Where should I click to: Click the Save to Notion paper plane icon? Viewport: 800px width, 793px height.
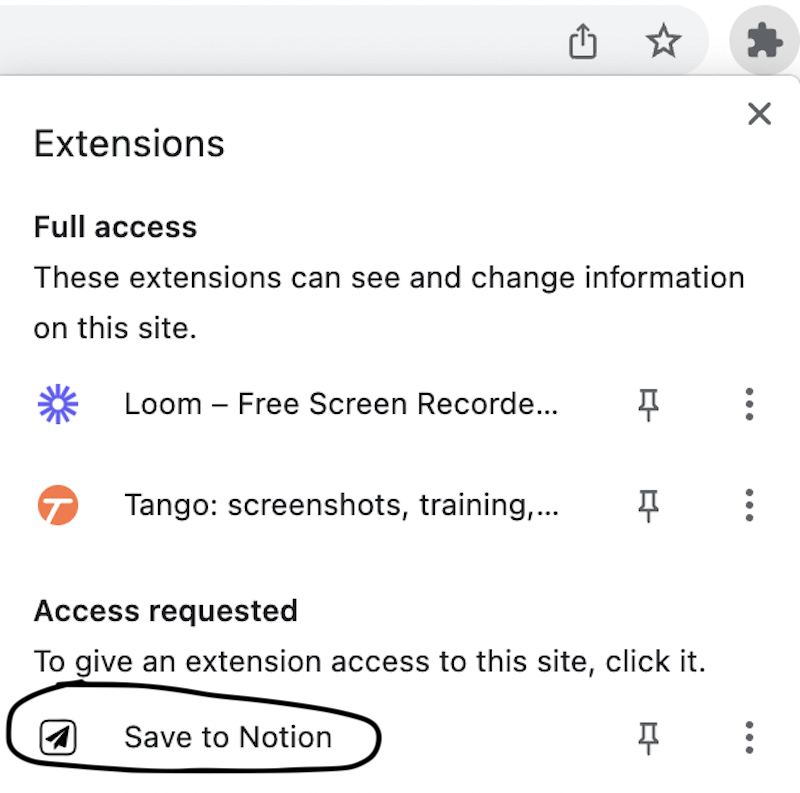click(x=58, y=737)
